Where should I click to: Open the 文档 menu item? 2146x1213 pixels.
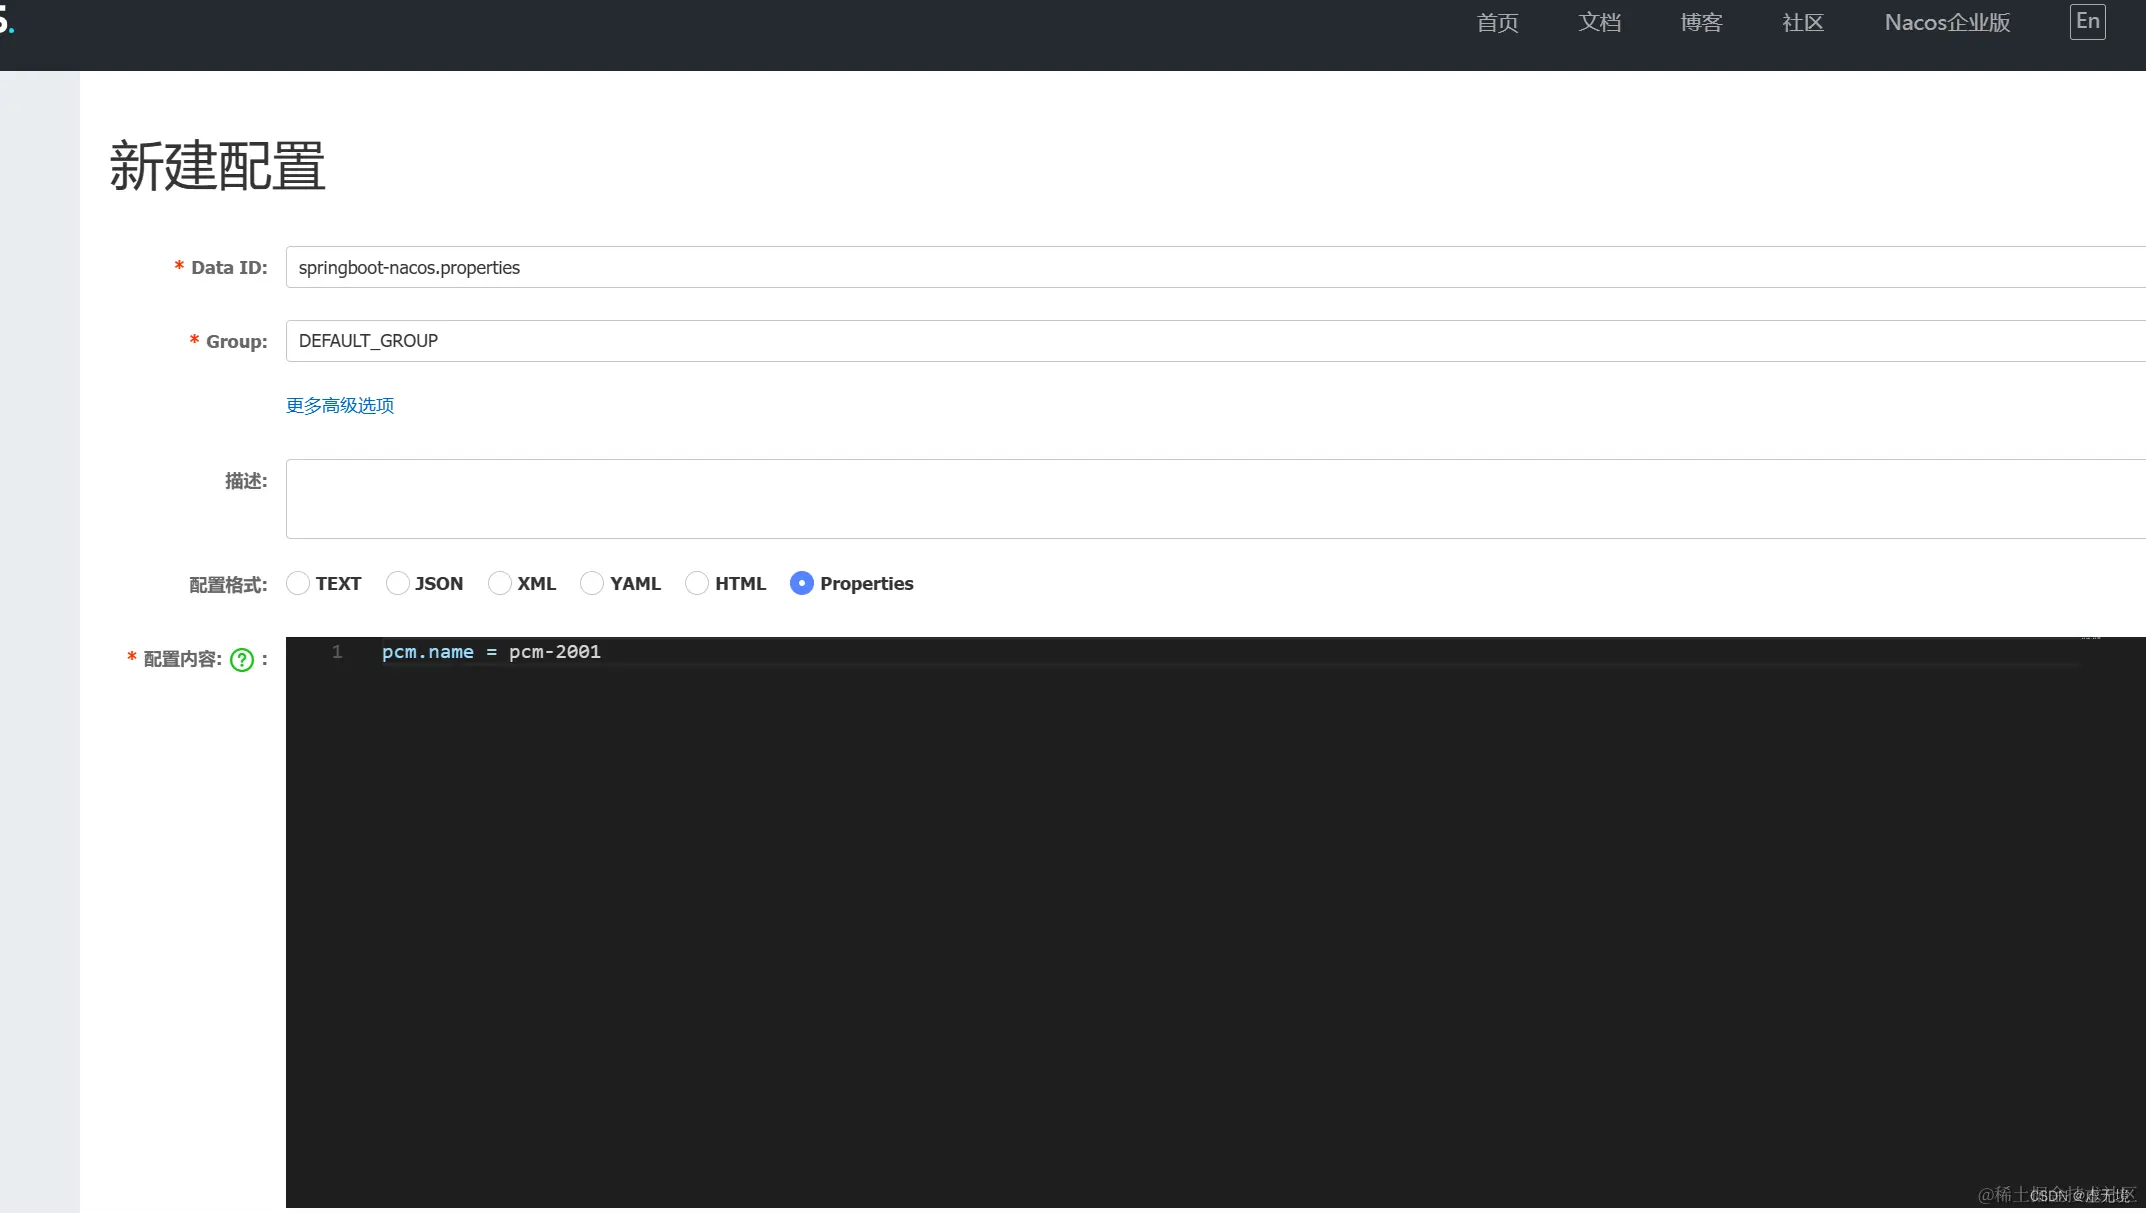[1599, 23]
